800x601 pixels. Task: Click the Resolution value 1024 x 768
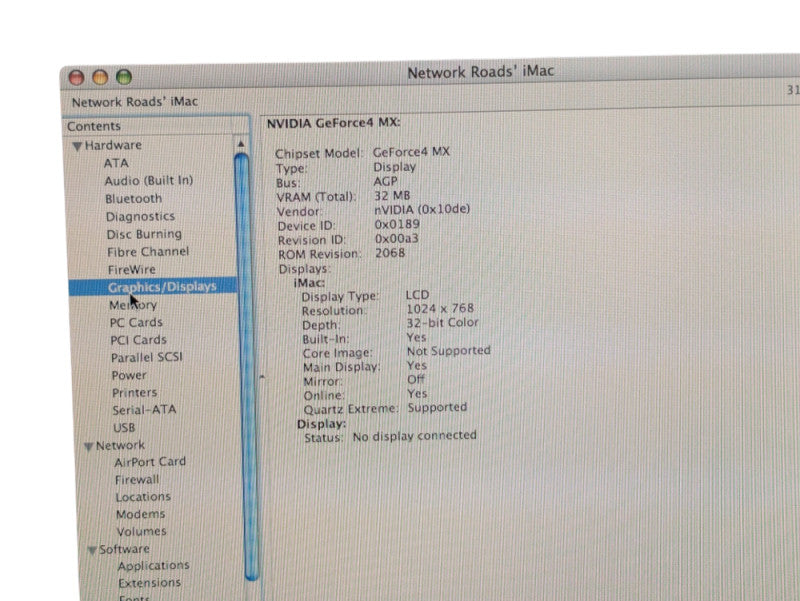click(440, 309)
